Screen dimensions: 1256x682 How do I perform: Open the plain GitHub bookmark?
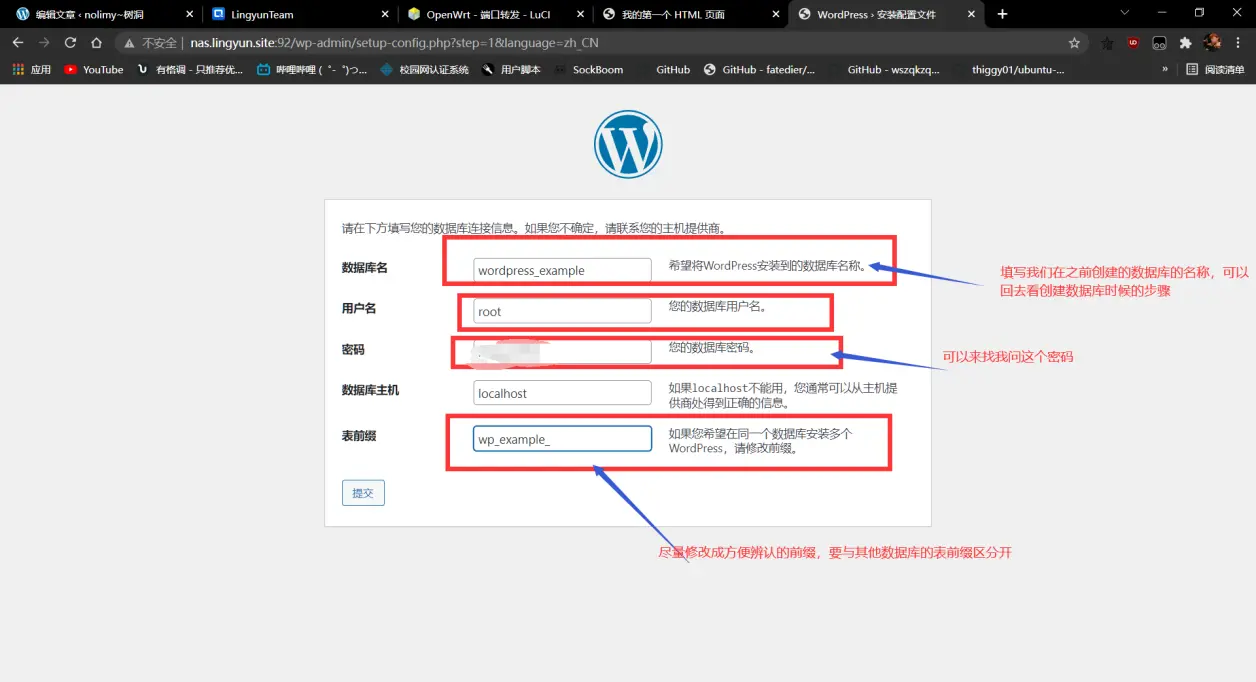click(663, 70)
